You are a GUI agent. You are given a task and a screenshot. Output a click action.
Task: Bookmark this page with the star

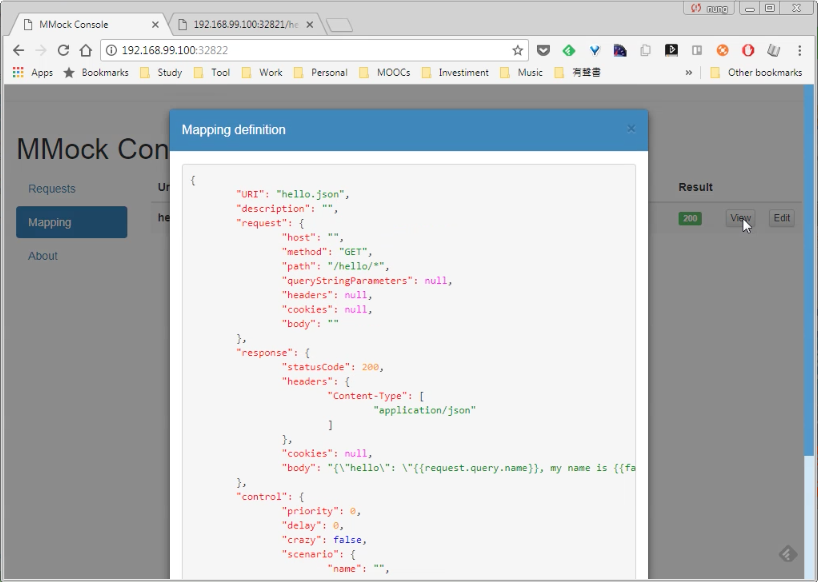518,50
